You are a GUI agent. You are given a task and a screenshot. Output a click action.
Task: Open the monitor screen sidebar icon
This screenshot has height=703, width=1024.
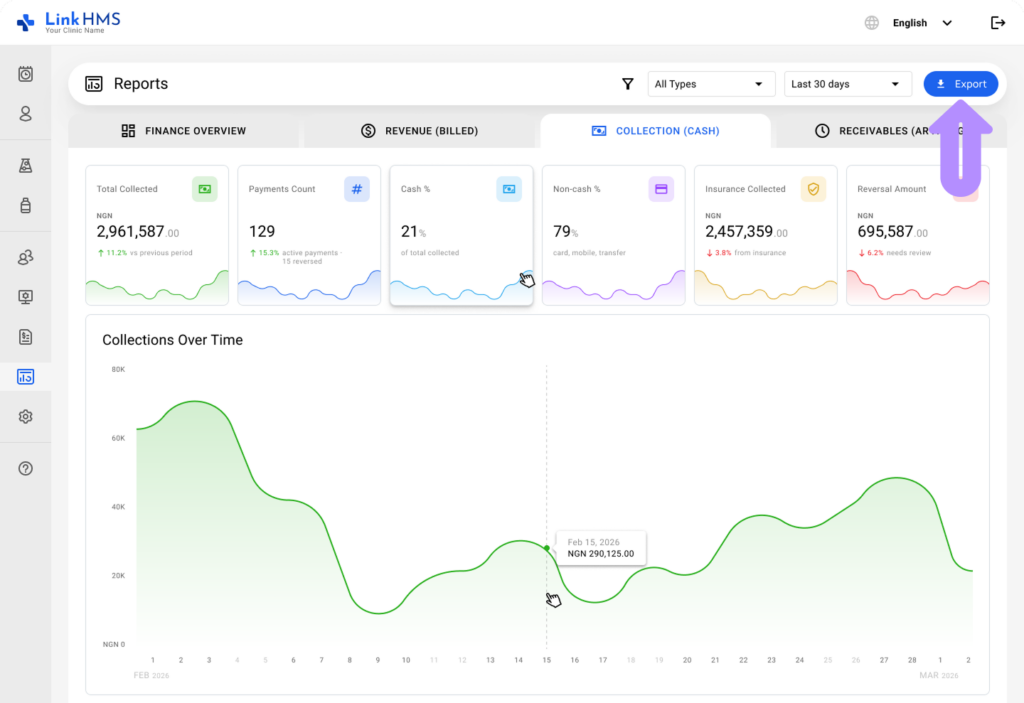25,297
